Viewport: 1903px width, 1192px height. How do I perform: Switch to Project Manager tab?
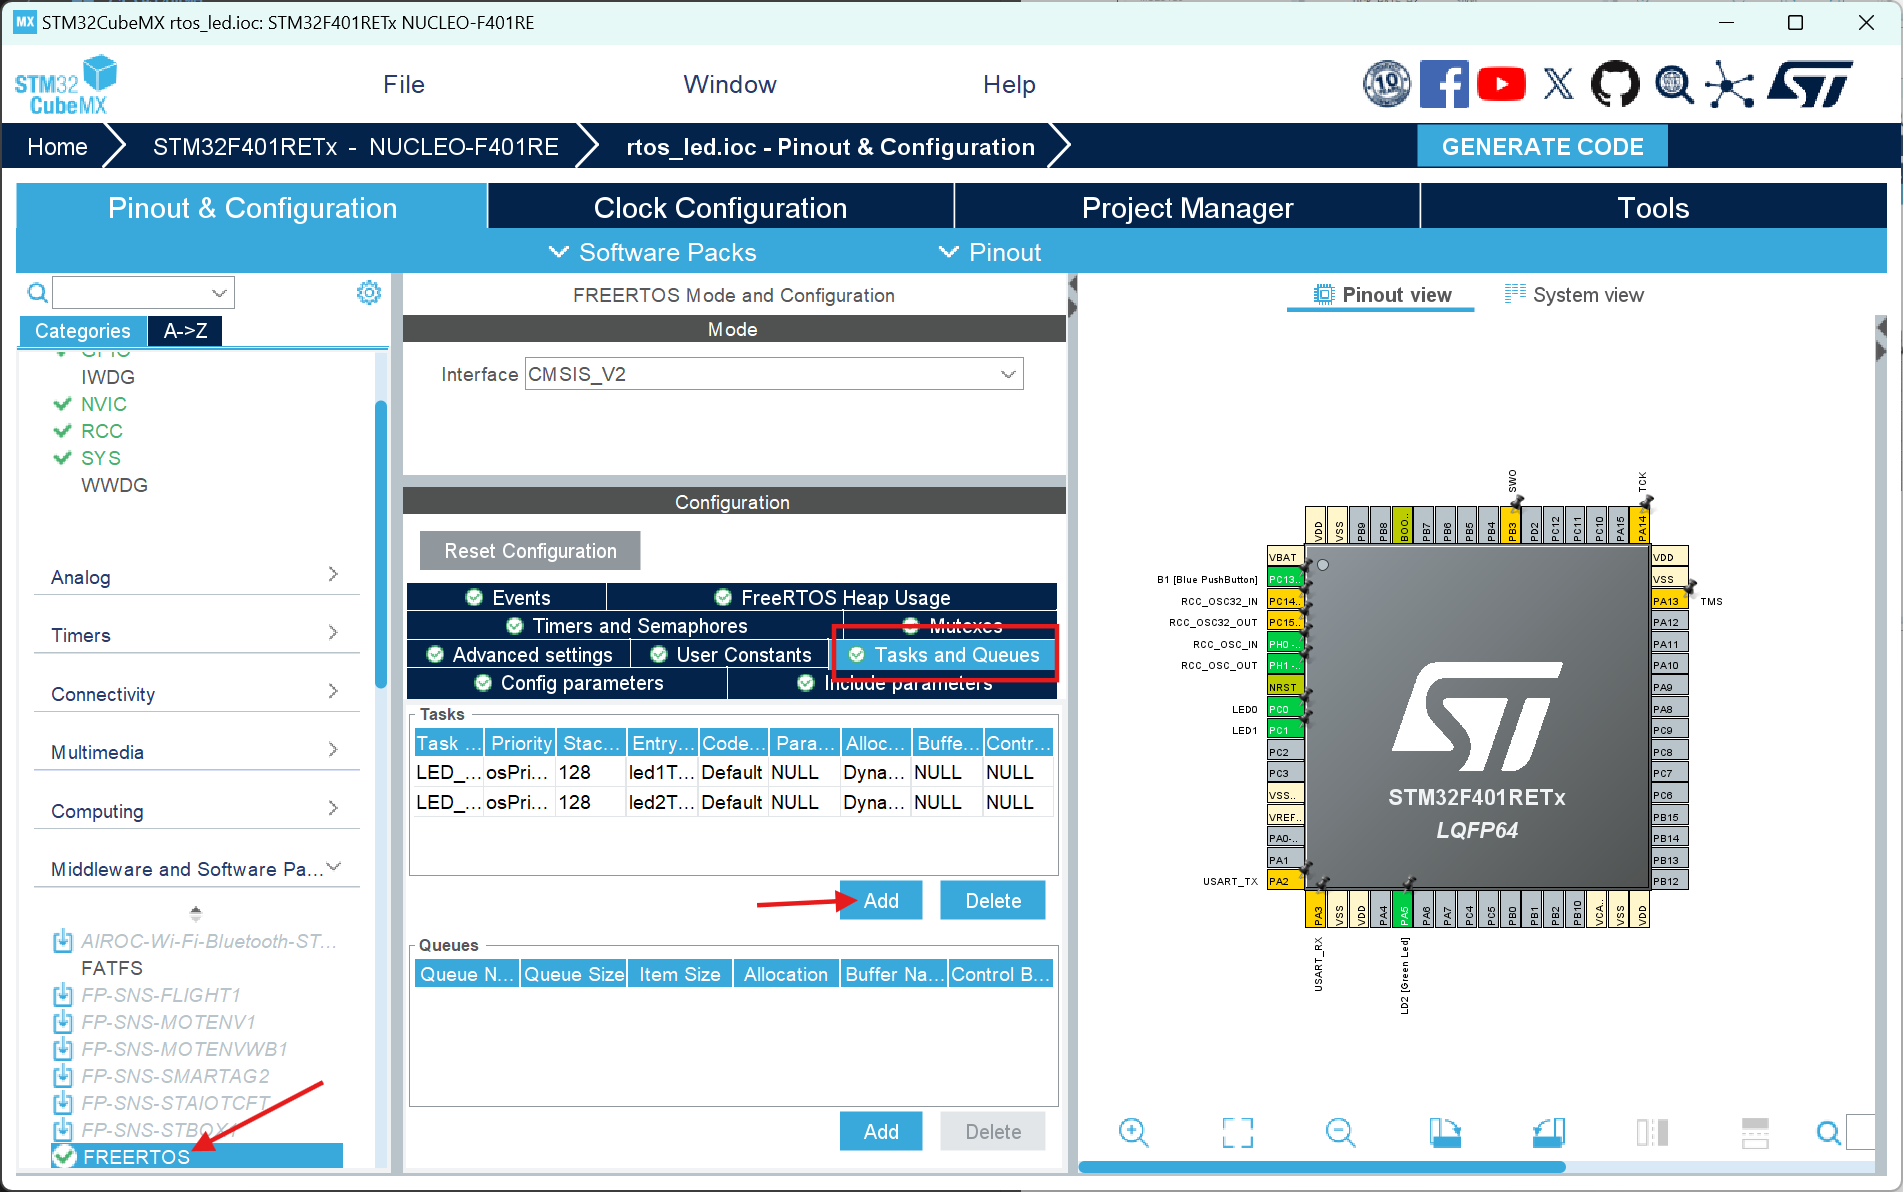click(x=1187, y=207)
